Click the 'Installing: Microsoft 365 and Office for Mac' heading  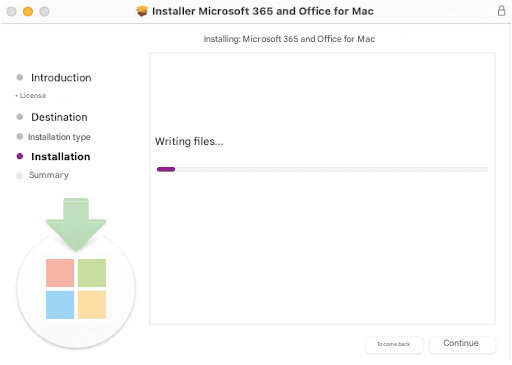[289, 39]
